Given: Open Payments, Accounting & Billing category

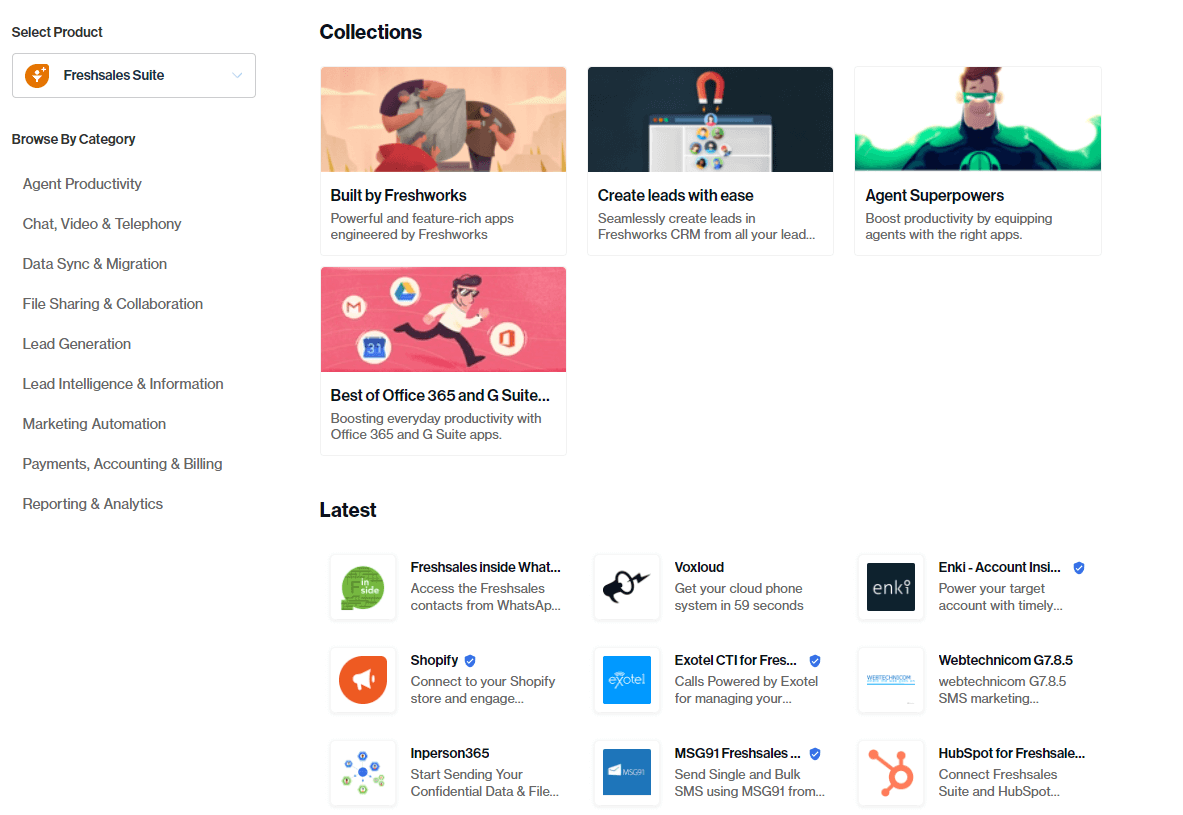Looking at the screenshot, I should pyautogui.click(x=122, y=464).
